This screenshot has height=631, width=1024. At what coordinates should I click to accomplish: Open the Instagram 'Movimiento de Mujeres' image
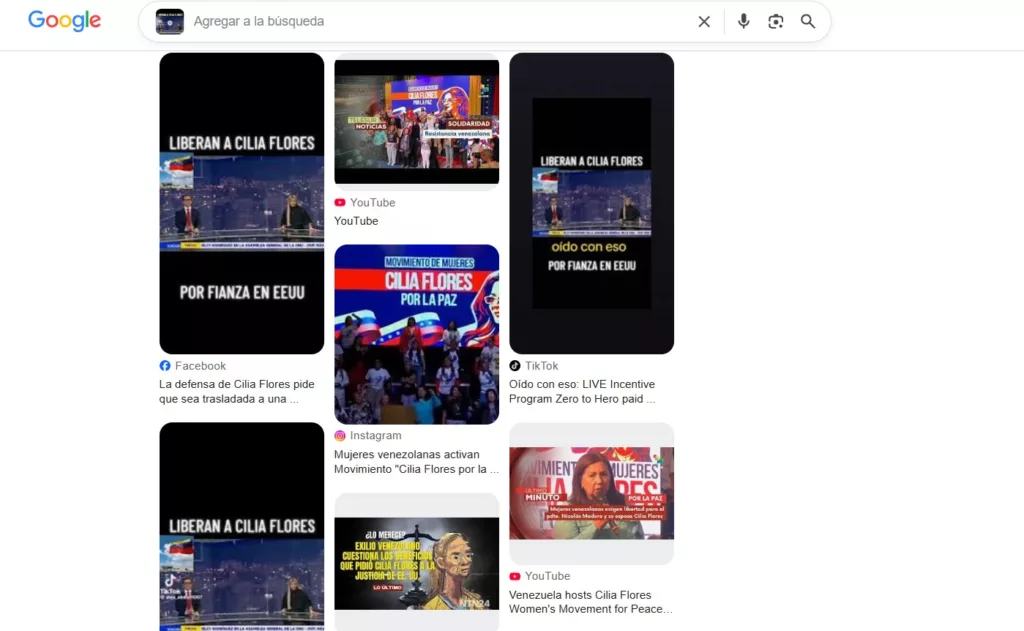[x=417, y=334]
